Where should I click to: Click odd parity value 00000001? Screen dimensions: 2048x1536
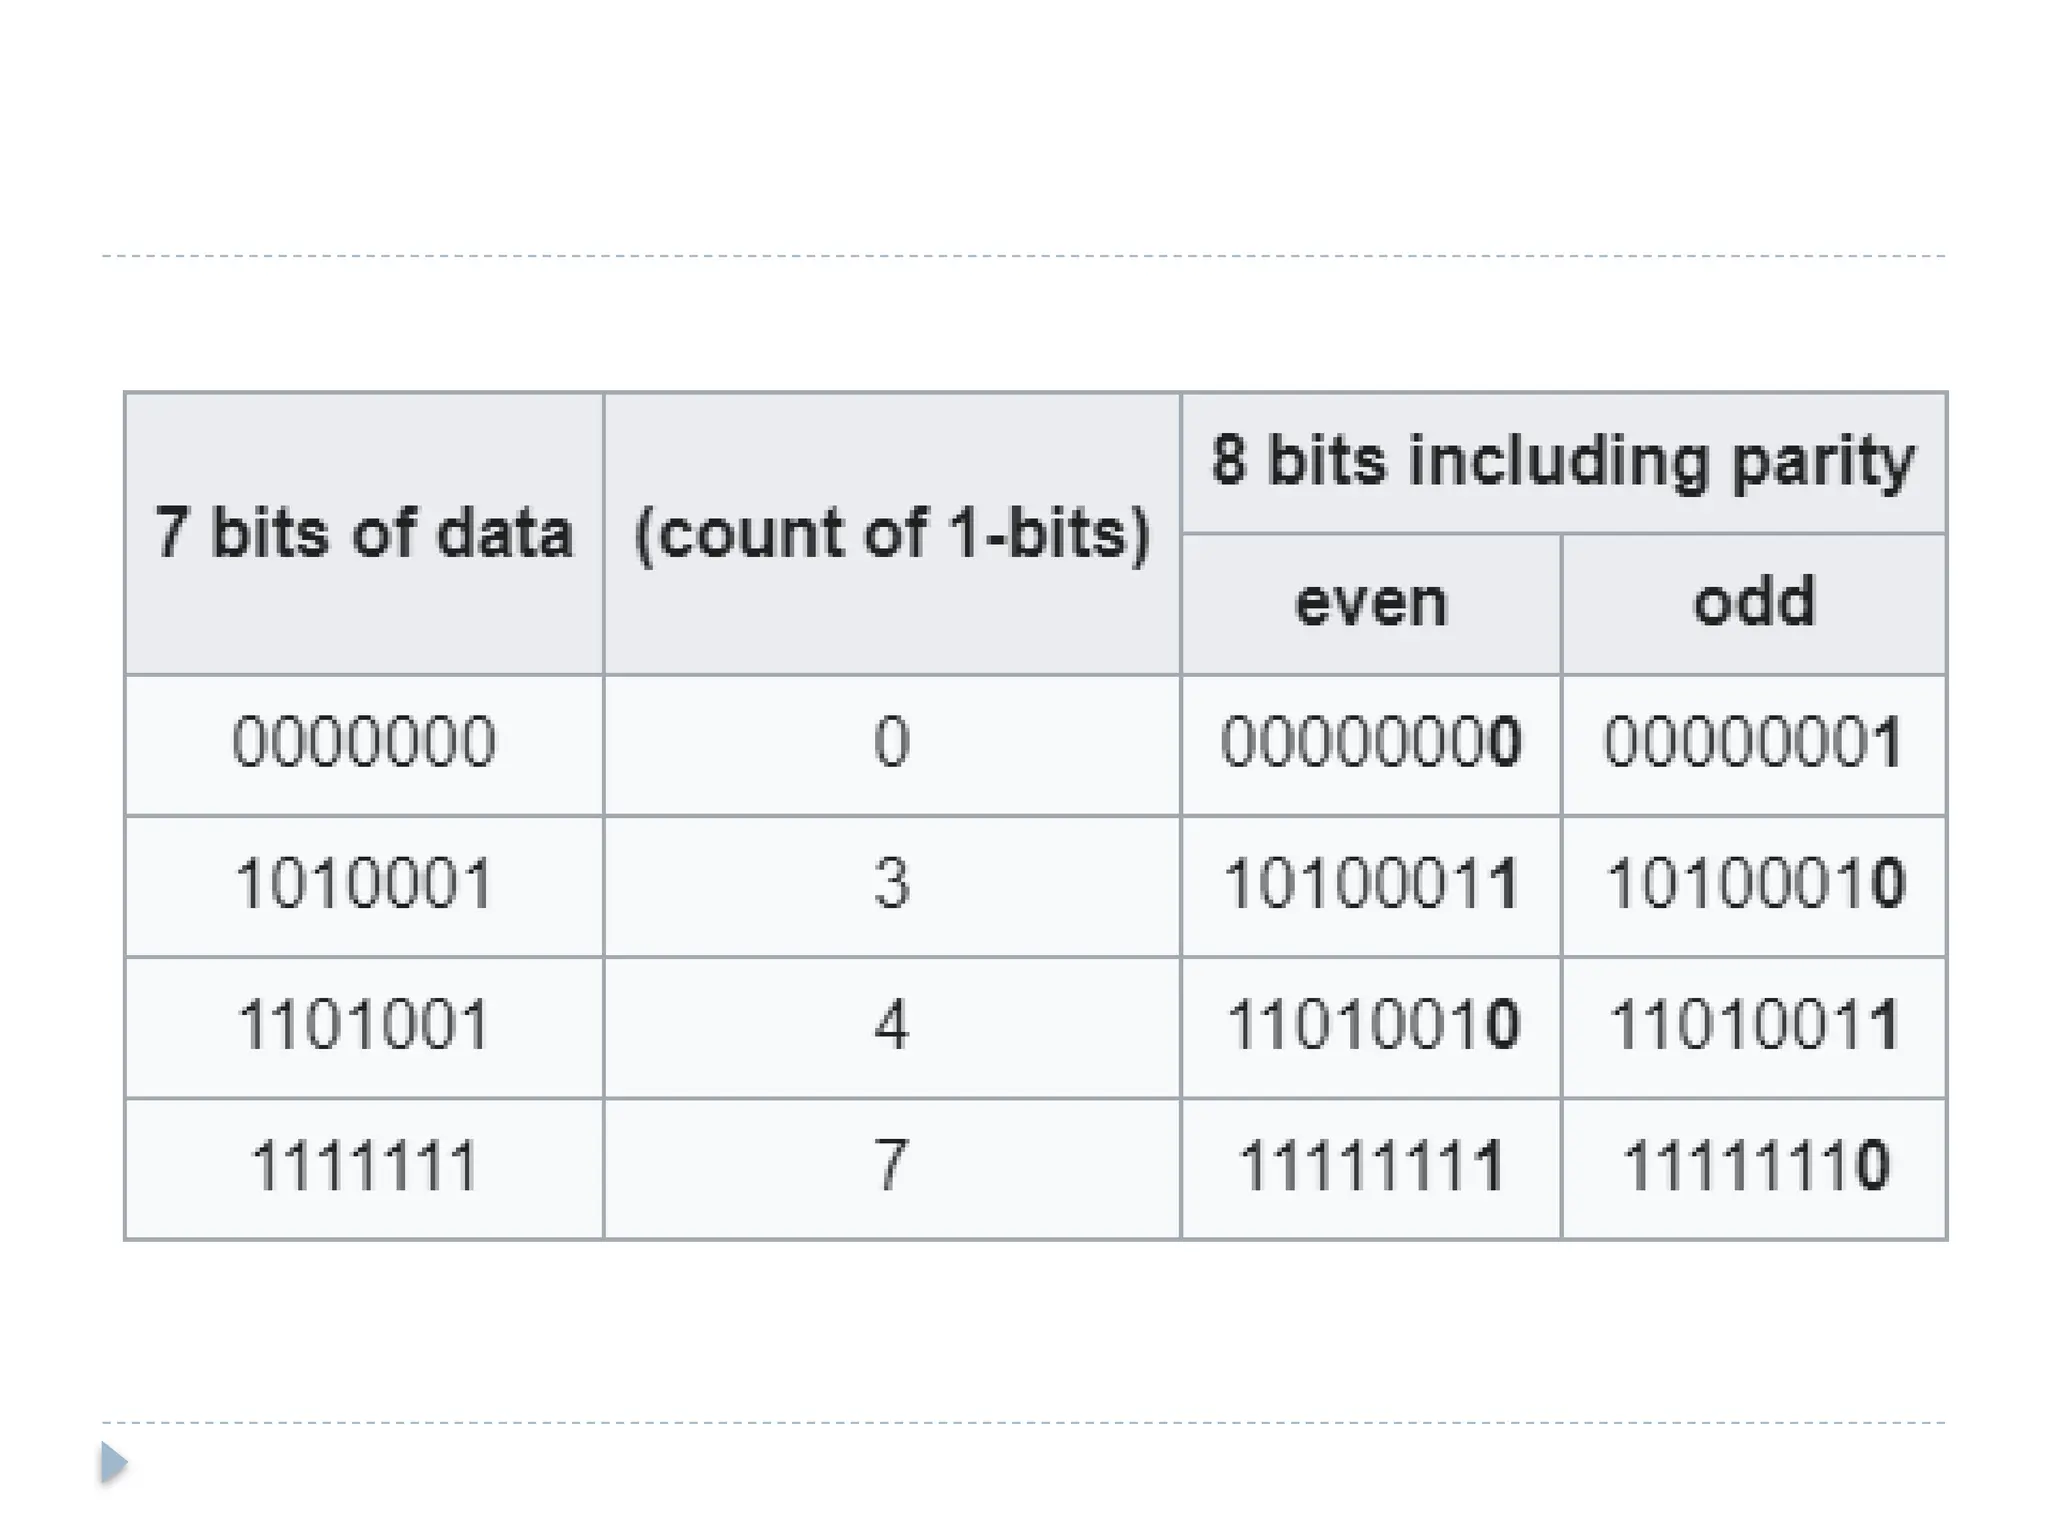[x=1753, y=743]
